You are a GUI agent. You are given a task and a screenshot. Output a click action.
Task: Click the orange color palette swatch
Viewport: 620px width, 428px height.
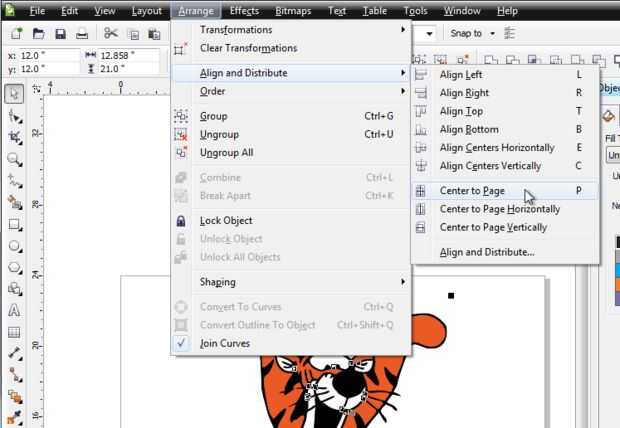[618, 284]
